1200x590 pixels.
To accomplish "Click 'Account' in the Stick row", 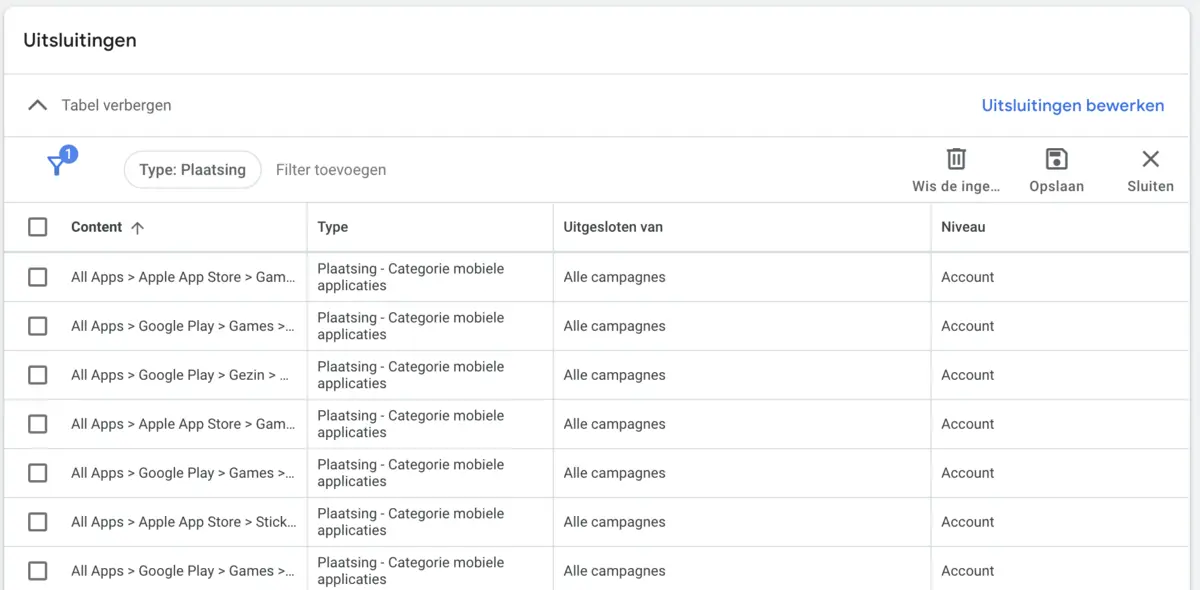I will click(967, 522).
